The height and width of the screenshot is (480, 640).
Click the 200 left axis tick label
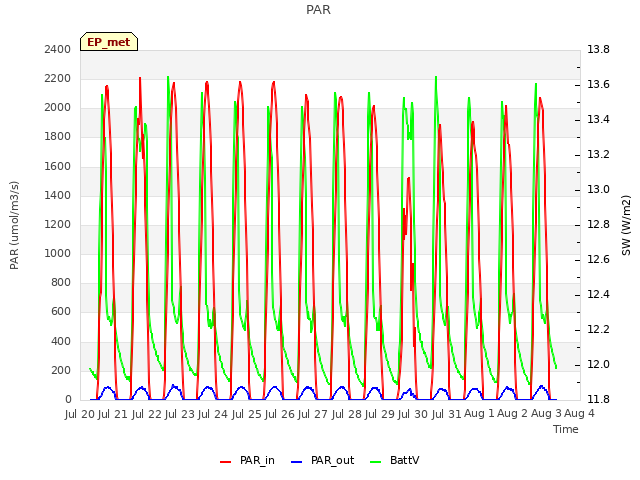pyautogui.click(x=61, y=371)
